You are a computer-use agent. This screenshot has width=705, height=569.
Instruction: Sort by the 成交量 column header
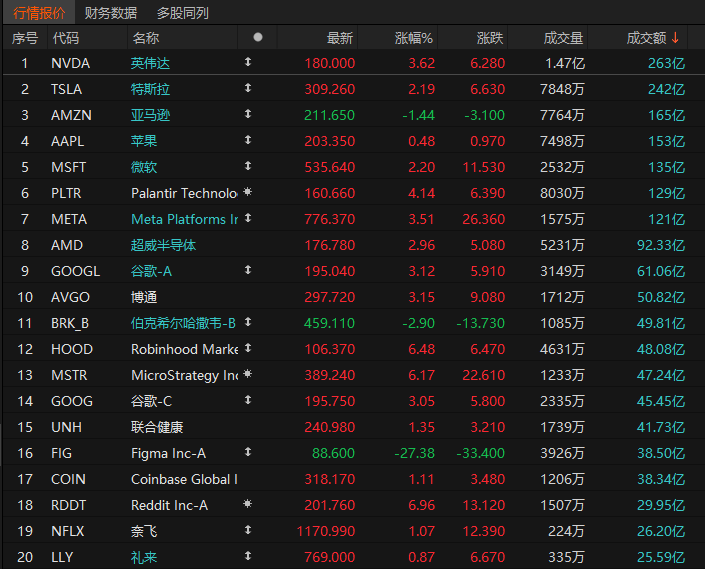[563, 38]
